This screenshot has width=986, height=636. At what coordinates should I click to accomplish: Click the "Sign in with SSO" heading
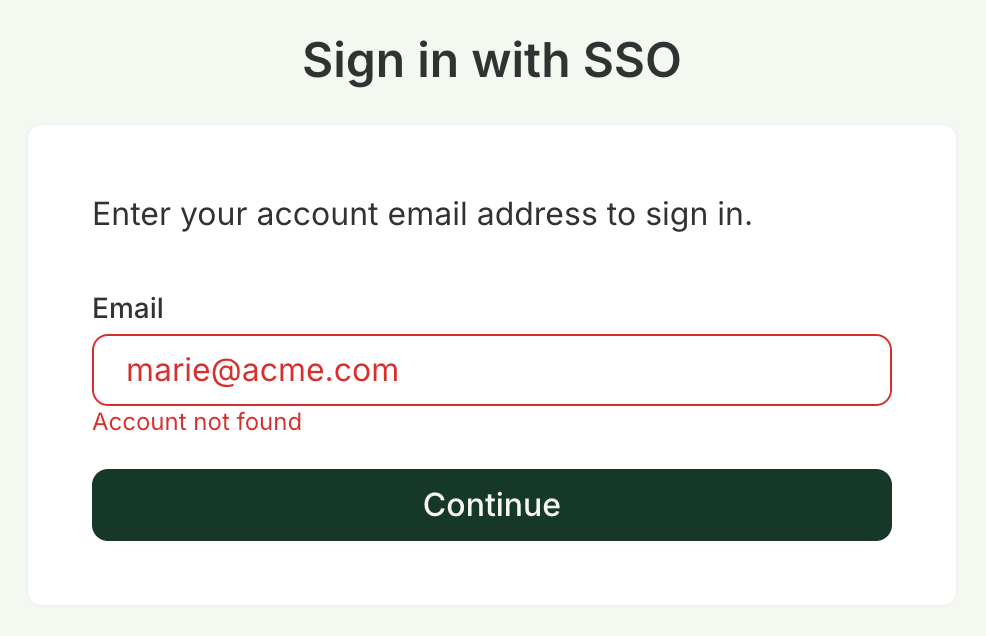coord(491,61)
